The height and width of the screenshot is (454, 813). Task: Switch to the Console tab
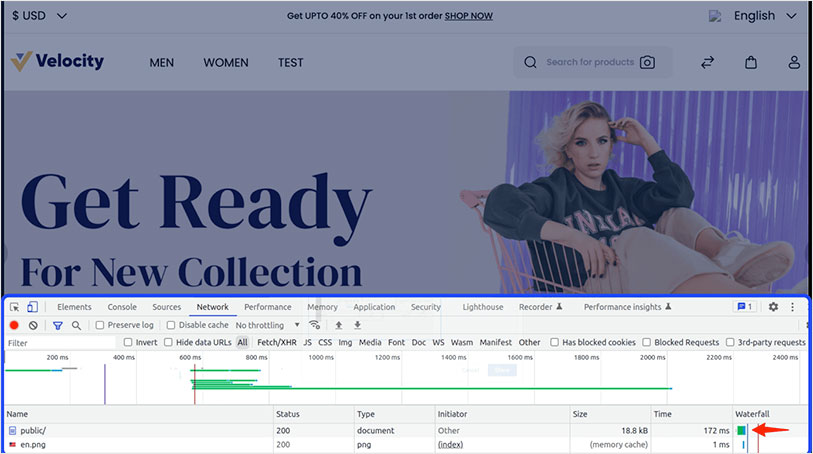122,307
